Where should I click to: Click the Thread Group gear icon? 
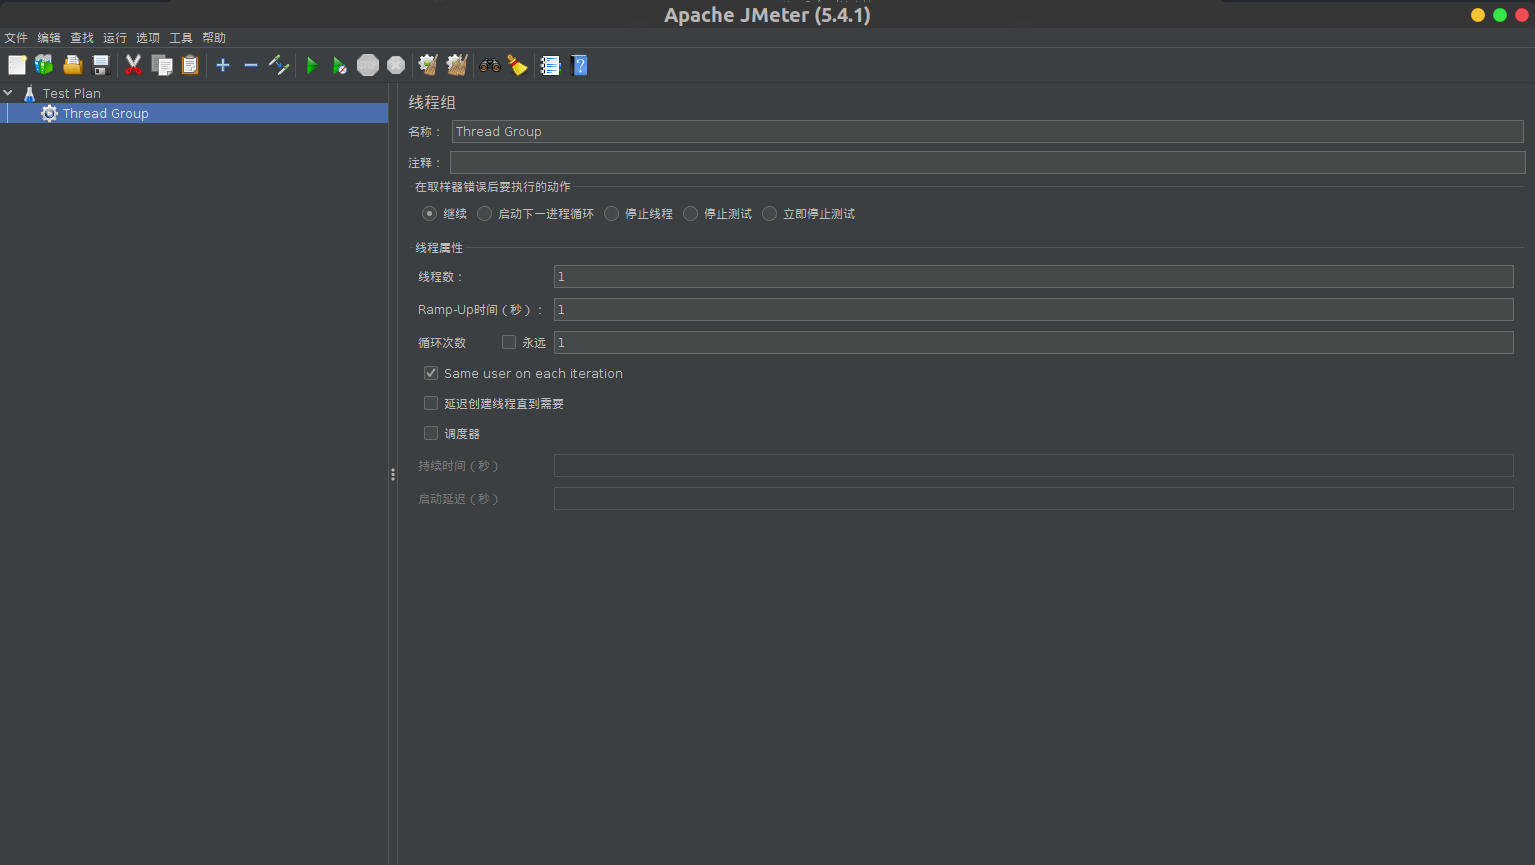[x=49, y=113]
